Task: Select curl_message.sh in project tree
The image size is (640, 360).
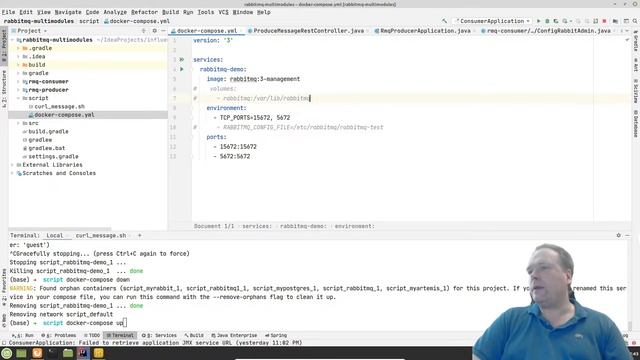Action: pyautogui.click(x=60, y=107)
